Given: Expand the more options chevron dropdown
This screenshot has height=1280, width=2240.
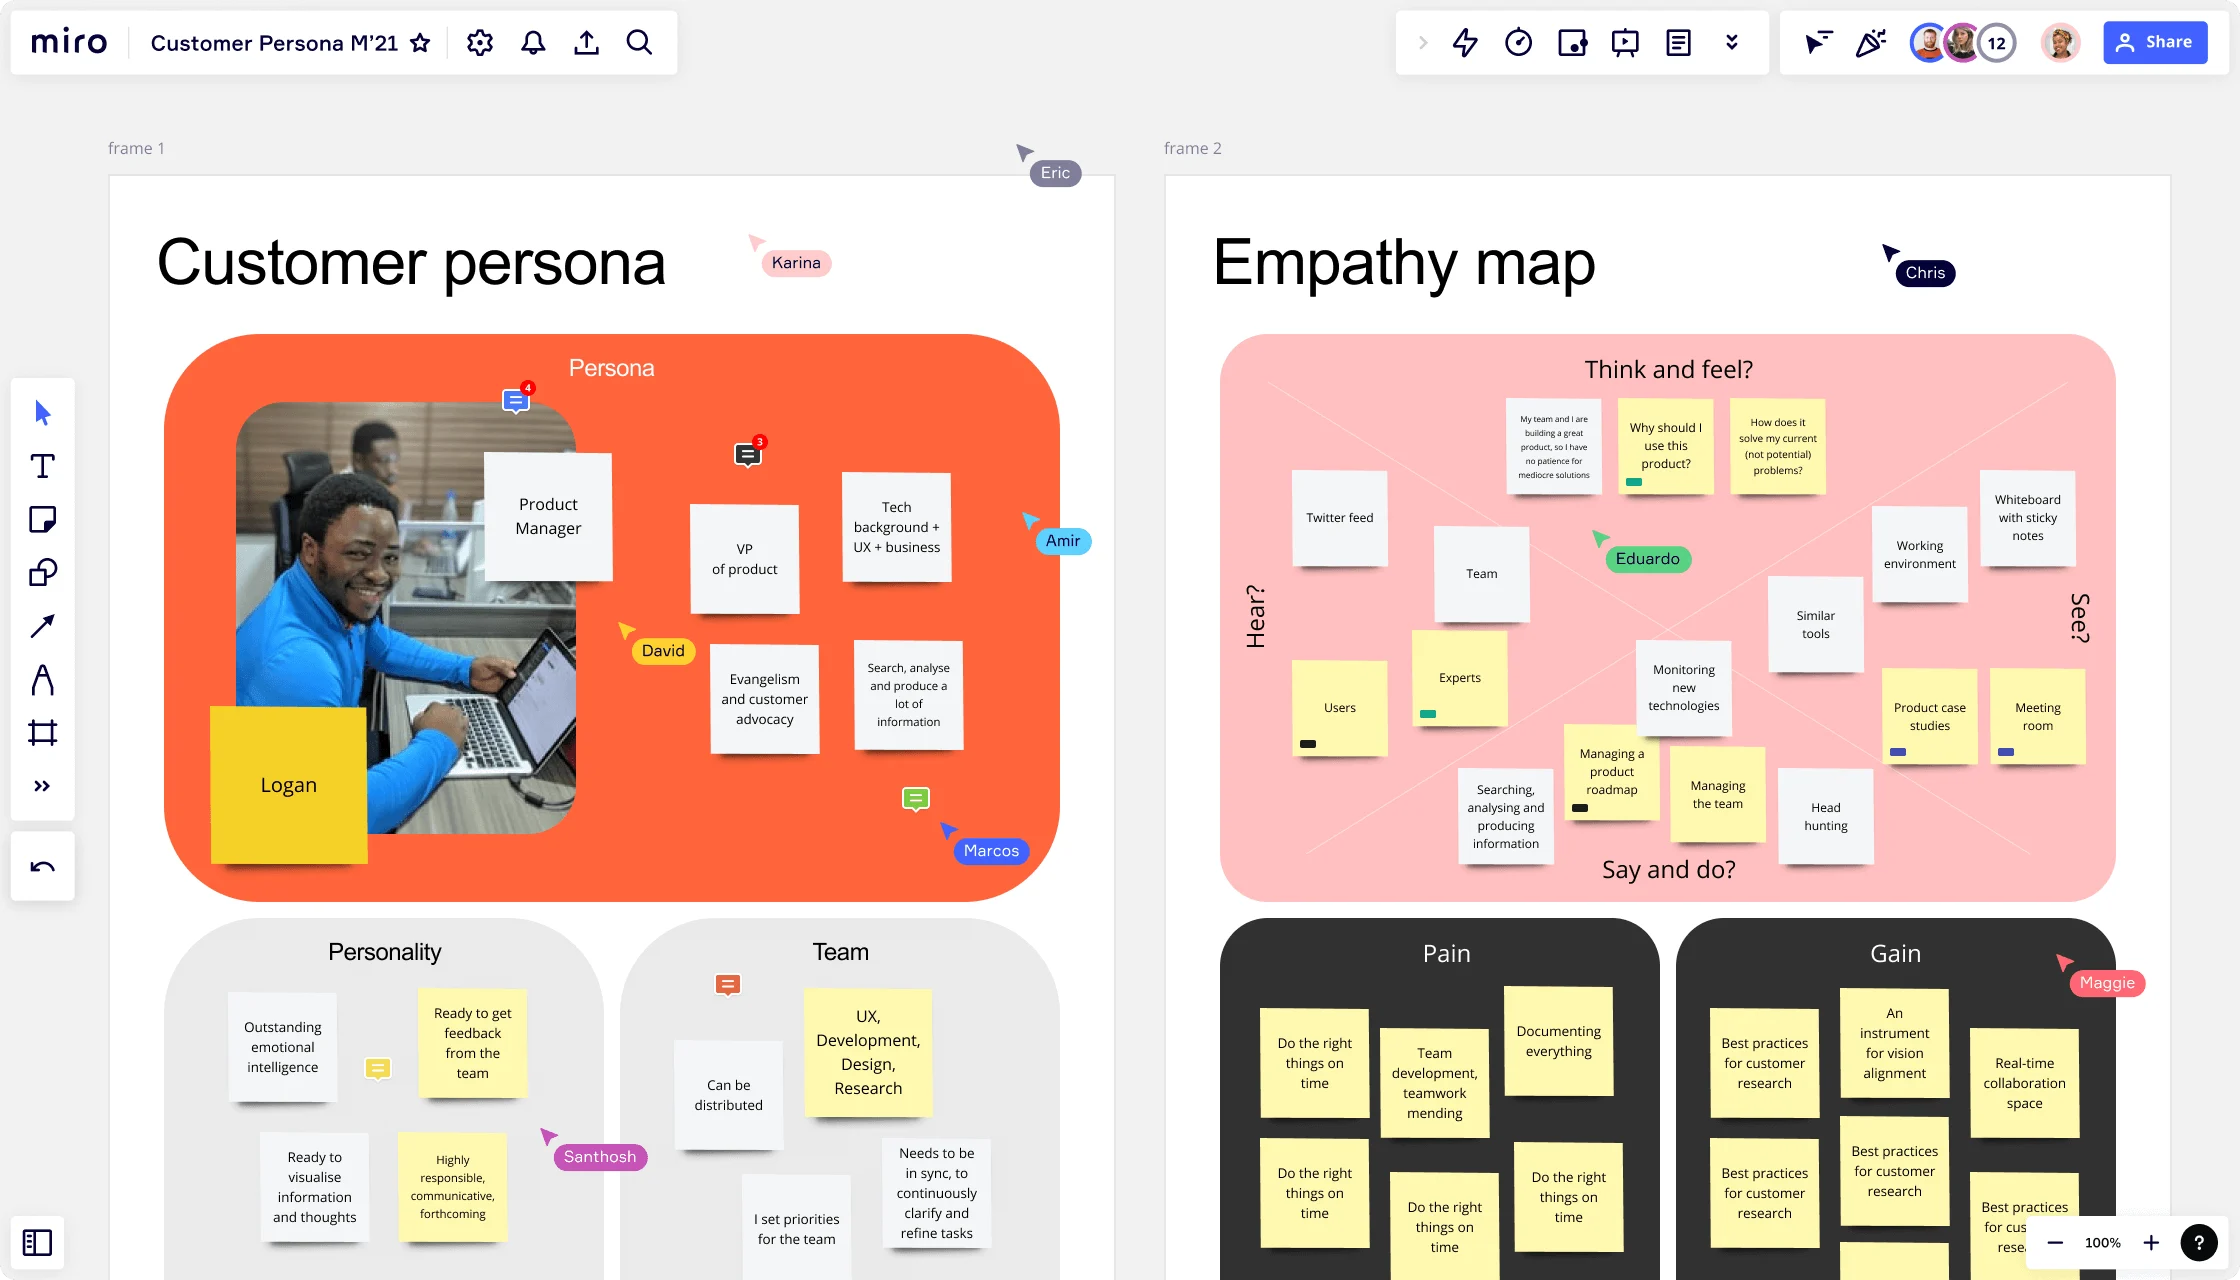Looking at the screenshot, I should point(1731,43).
